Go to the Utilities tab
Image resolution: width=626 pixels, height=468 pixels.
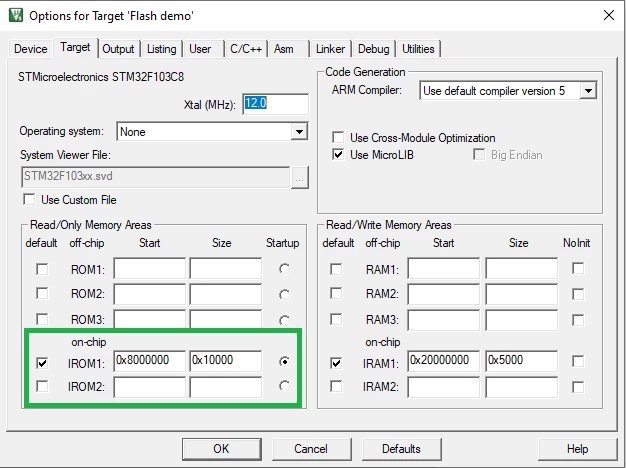[x=418, y=49]
